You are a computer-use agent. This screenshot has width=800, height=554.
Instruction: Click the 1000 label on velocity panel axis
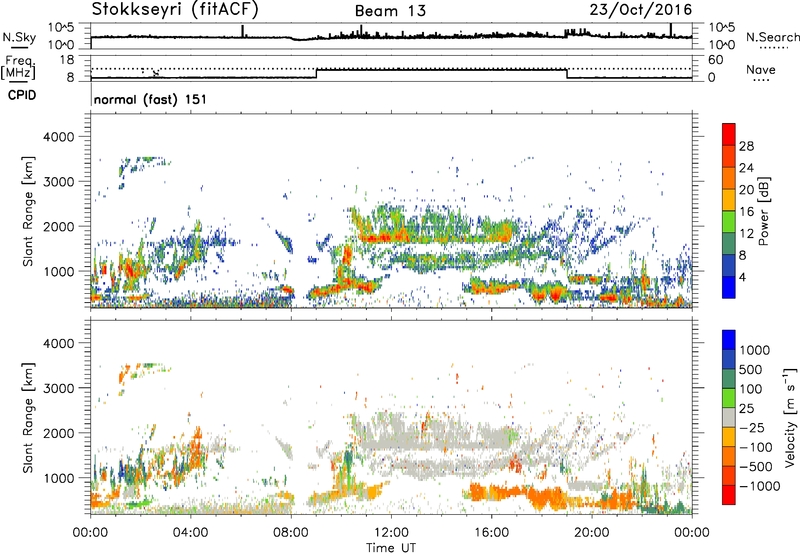coord(58,477)
